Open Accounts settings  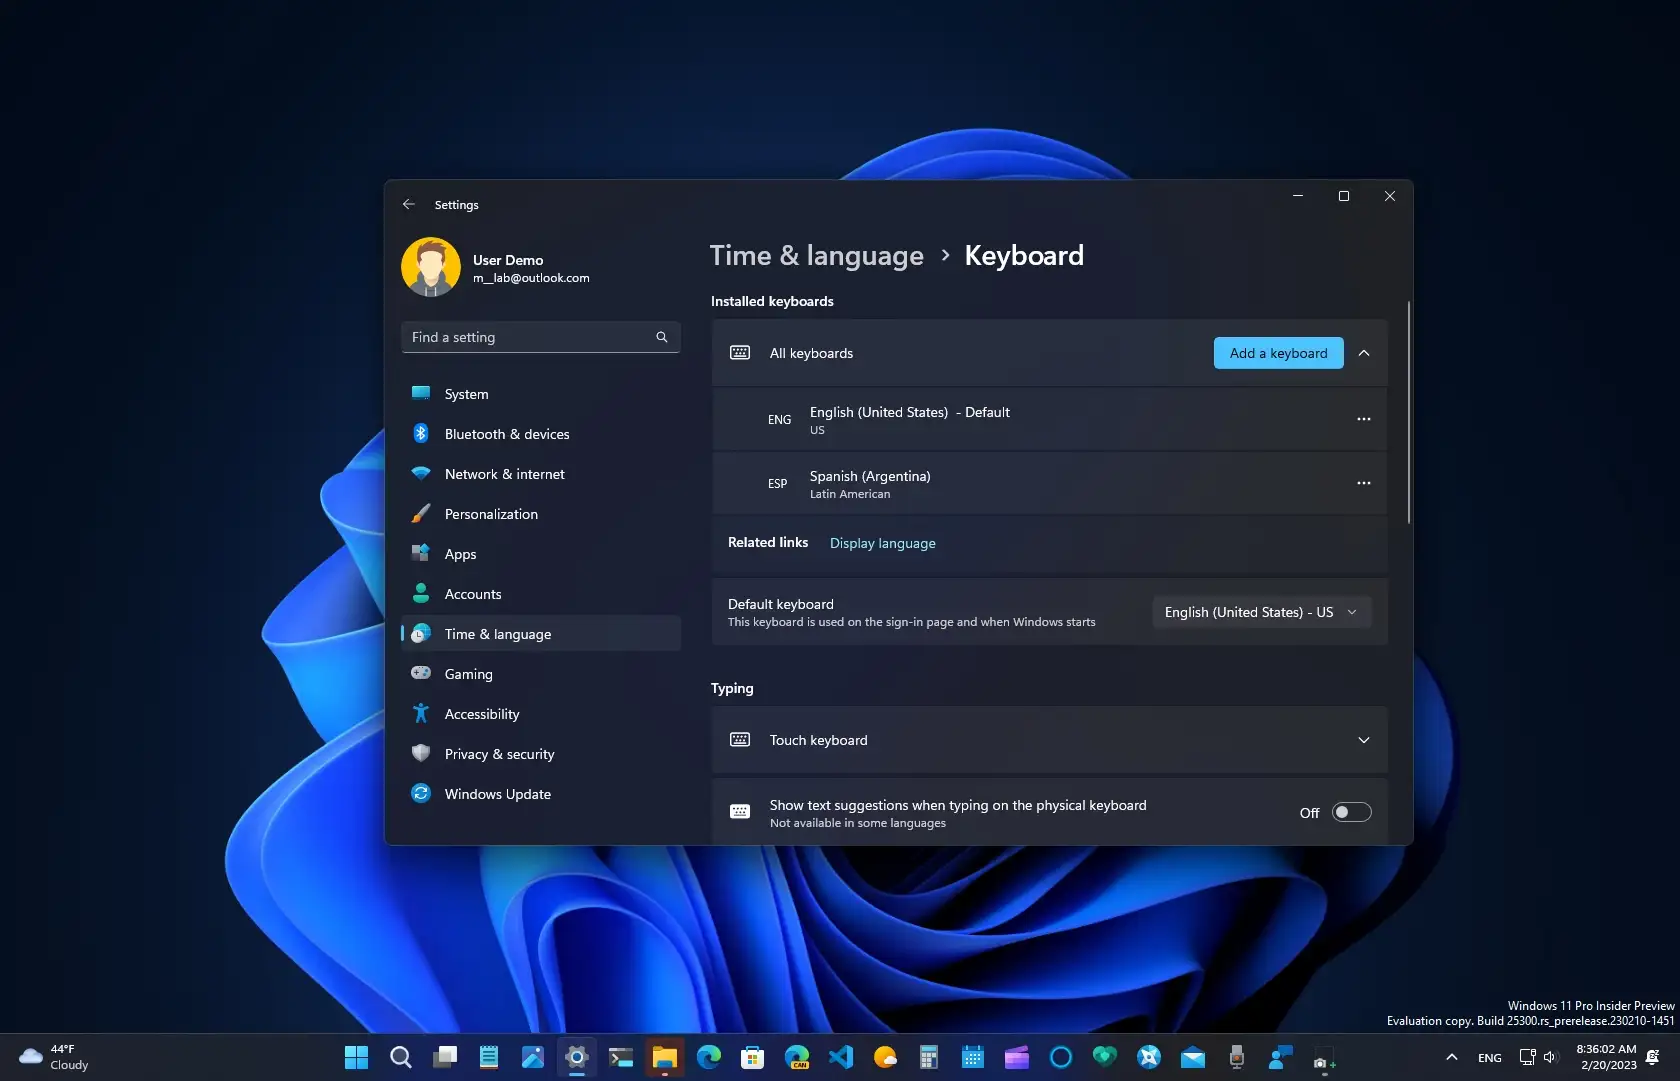click(540, 594)
